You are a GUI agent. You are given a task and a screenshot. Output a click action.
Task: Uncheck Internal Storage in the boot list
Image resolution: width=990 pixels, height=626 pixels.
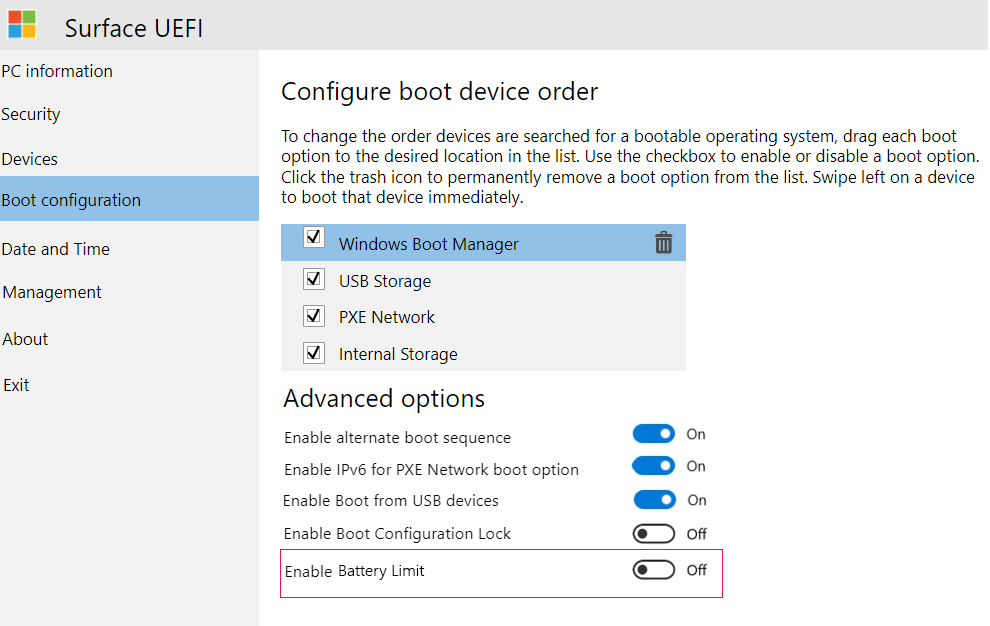313,352
